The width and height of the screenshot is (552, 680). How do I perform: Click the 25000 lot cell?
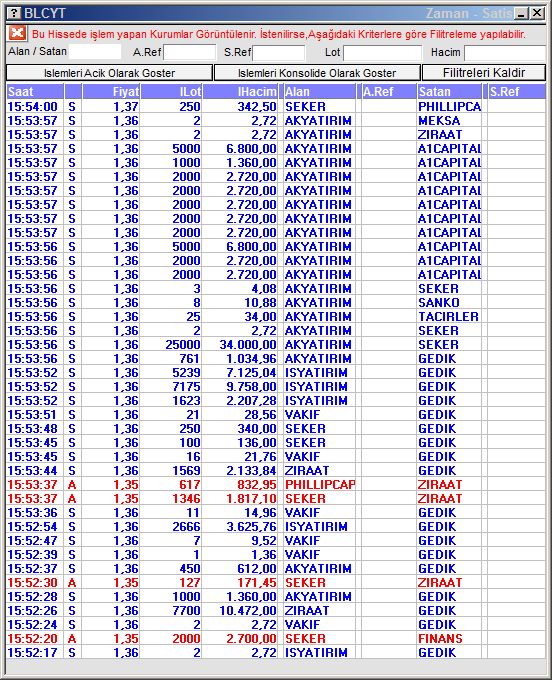(x=171, y=345)
